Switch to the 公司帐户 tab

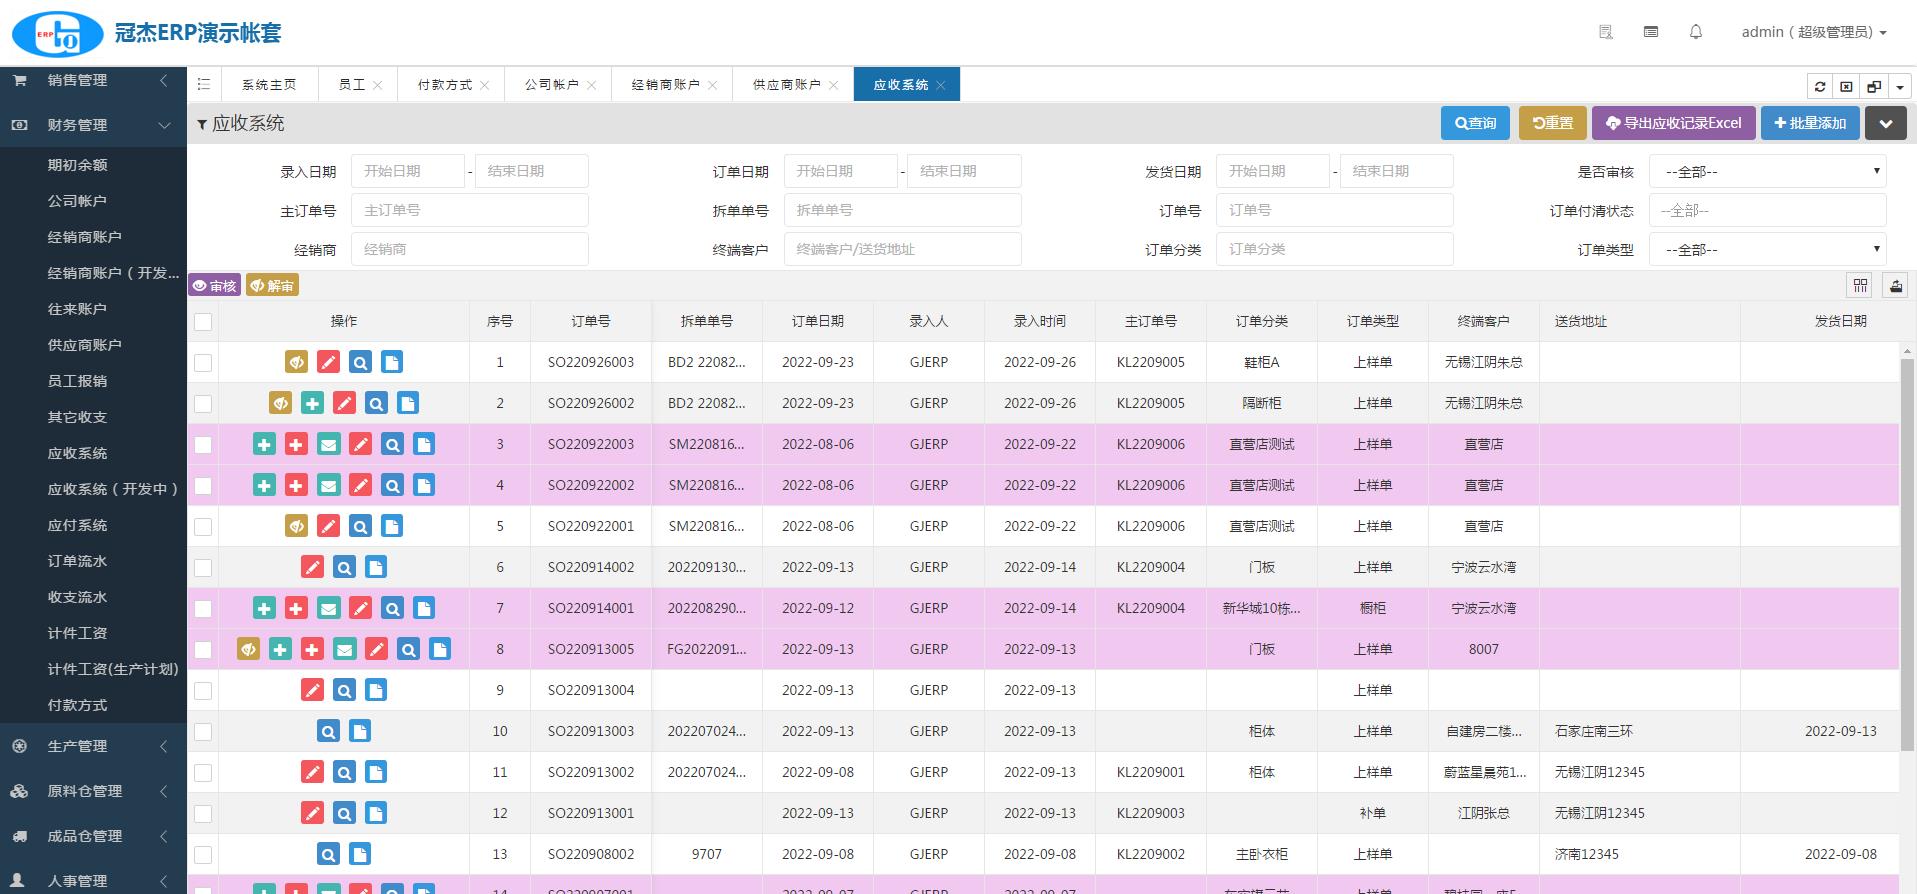click(551, 85)
